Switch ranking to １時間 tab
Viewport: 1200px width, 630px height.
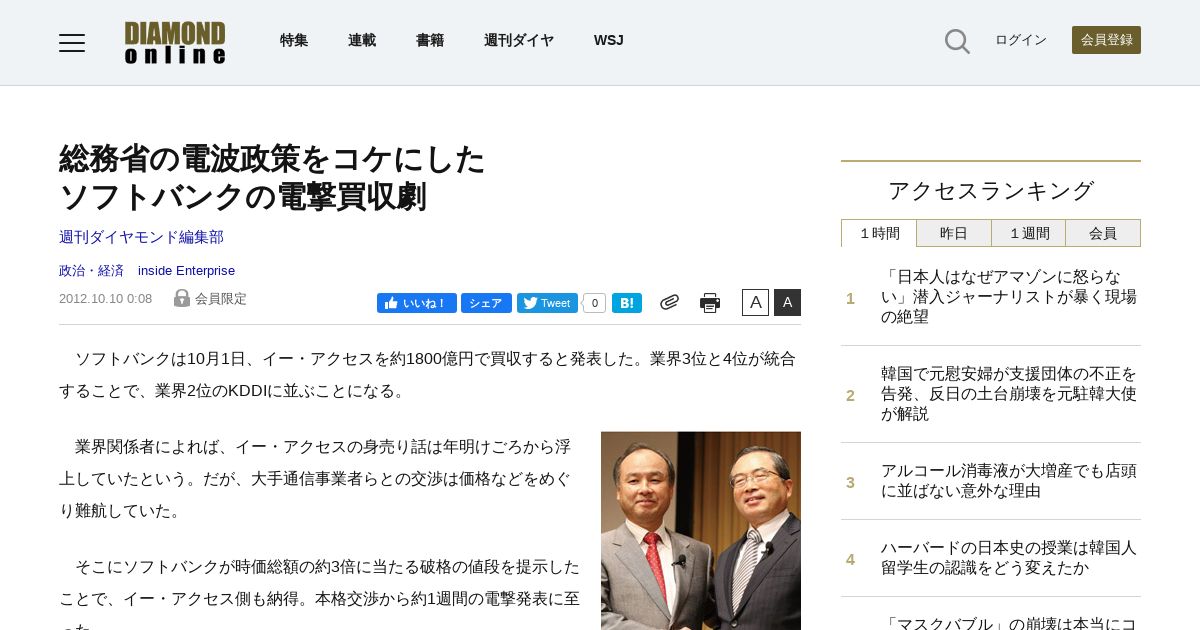point(879,233)
